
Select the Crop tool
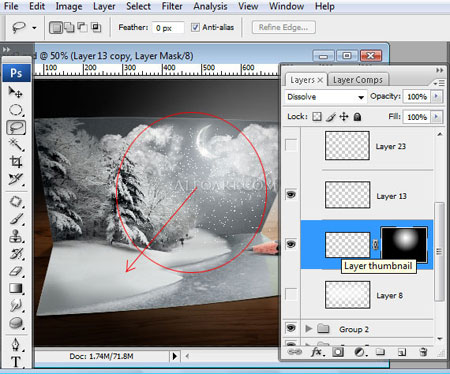point(16,162)
